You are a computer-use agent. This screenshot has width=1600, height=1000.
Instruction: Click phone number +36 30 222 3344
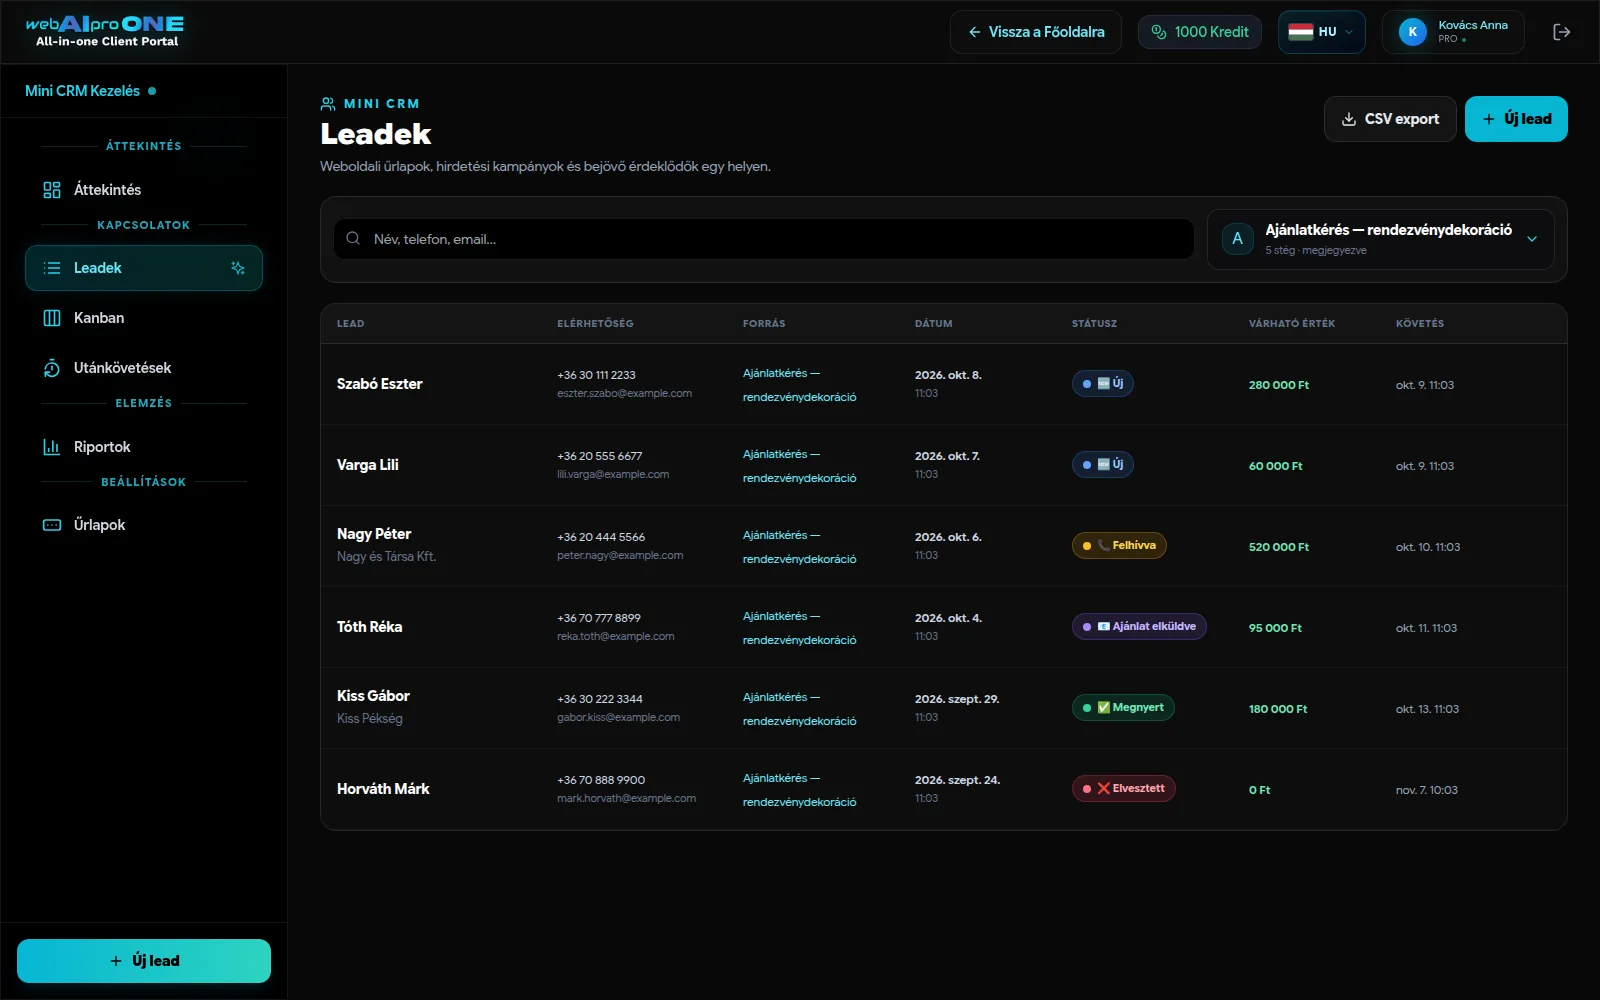point(600,699)
